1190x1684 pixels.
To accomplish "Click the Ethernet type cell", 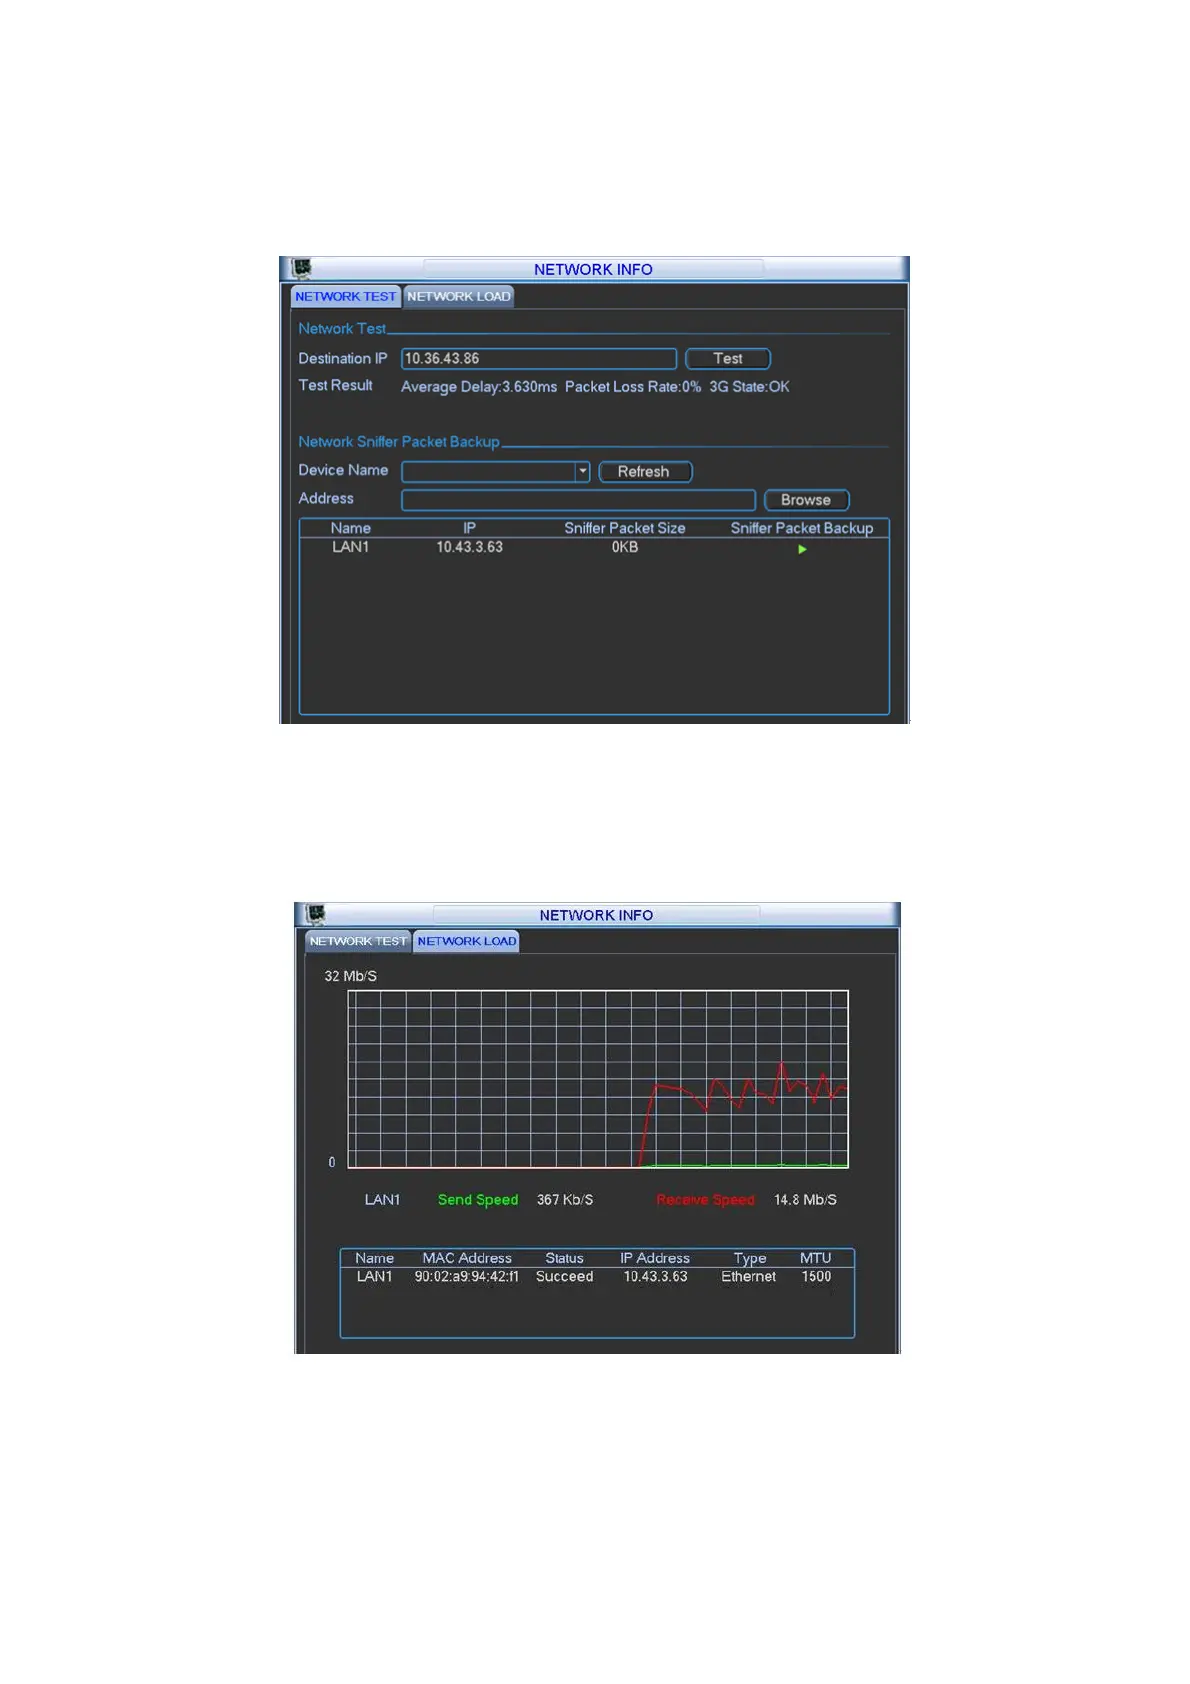I will pyautogui.click(x=748, y=1277).
